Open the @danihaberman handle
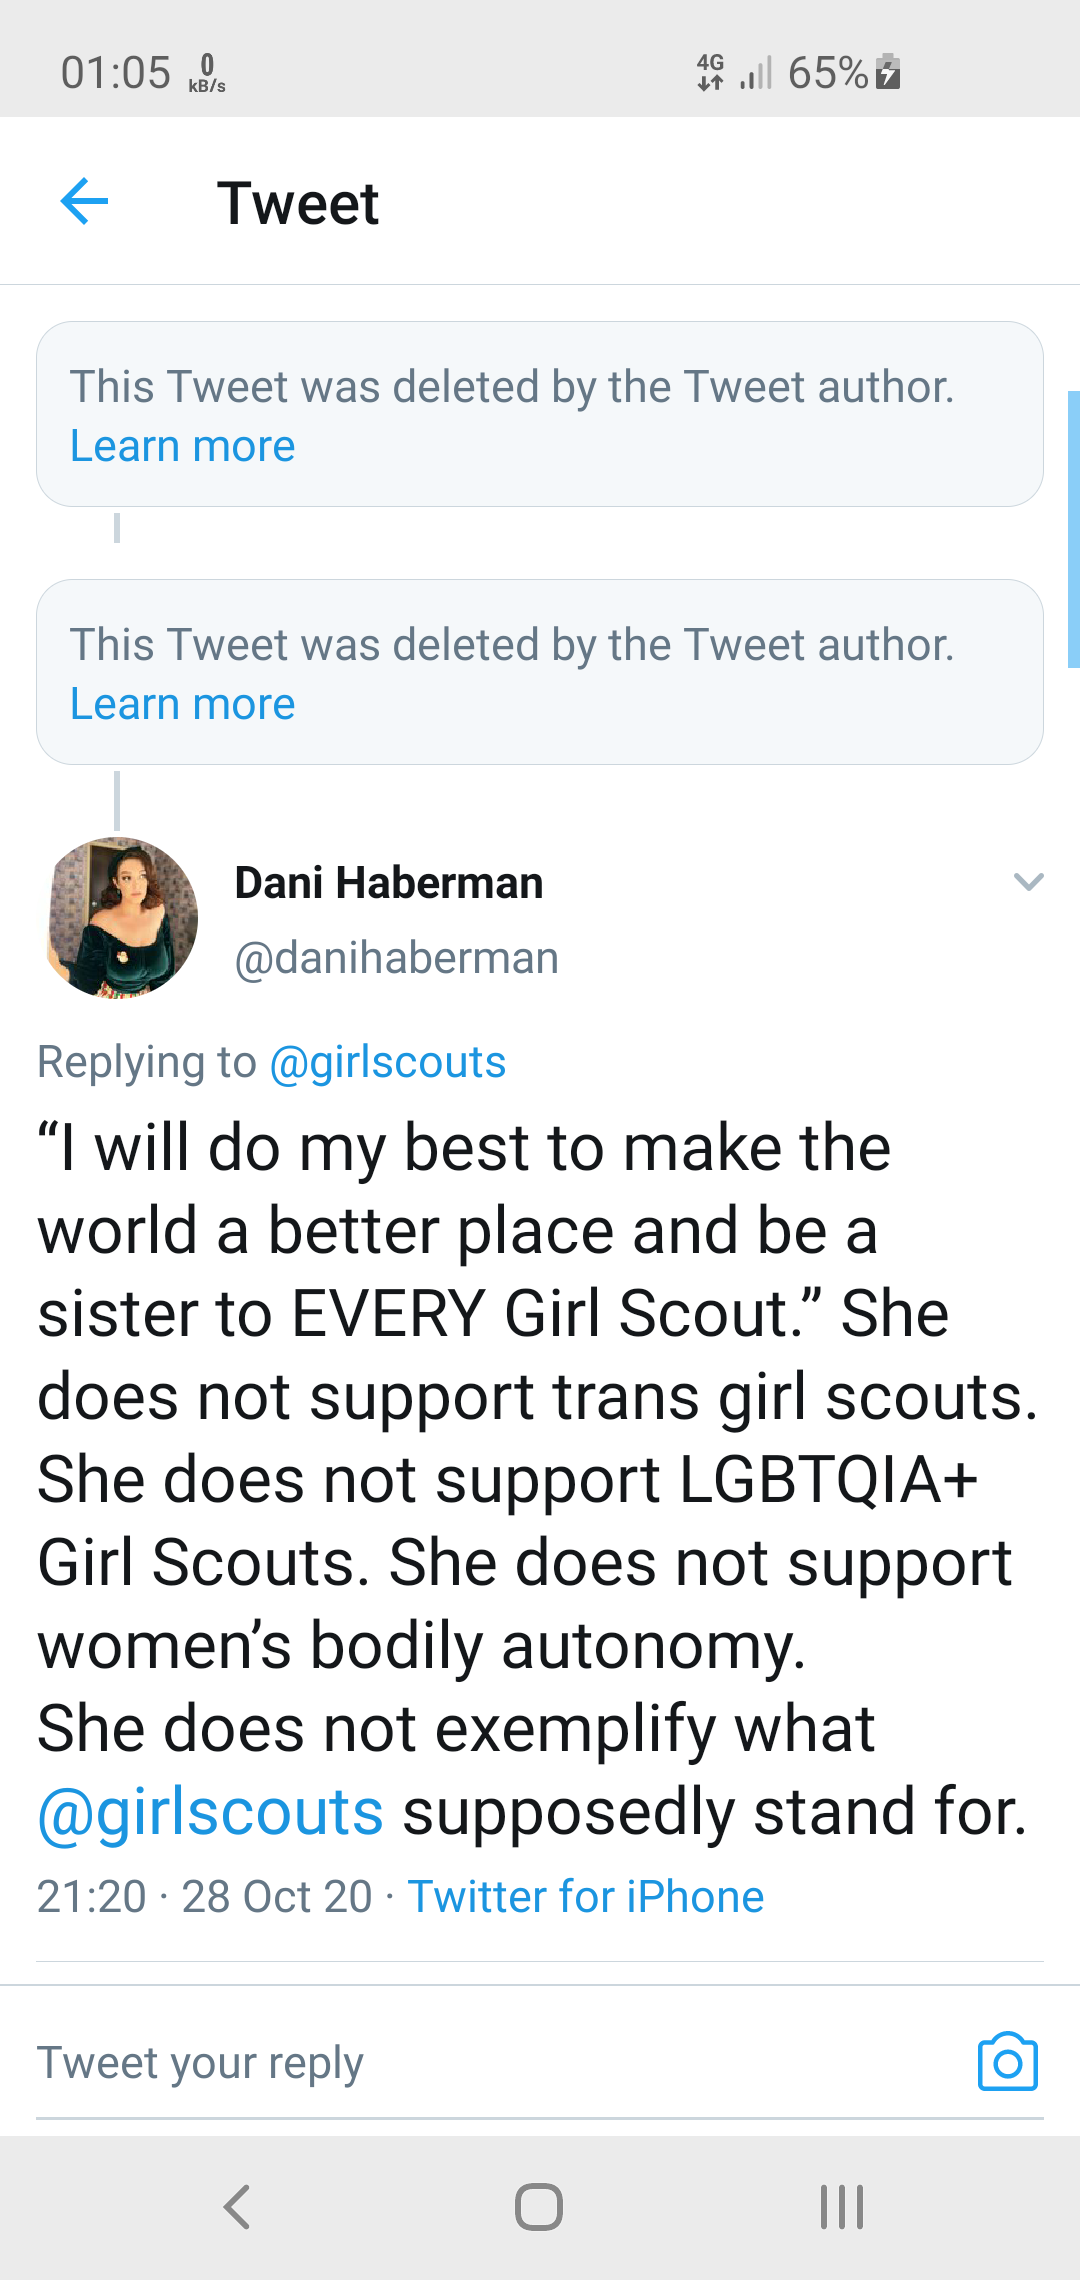 coord(396,958)
